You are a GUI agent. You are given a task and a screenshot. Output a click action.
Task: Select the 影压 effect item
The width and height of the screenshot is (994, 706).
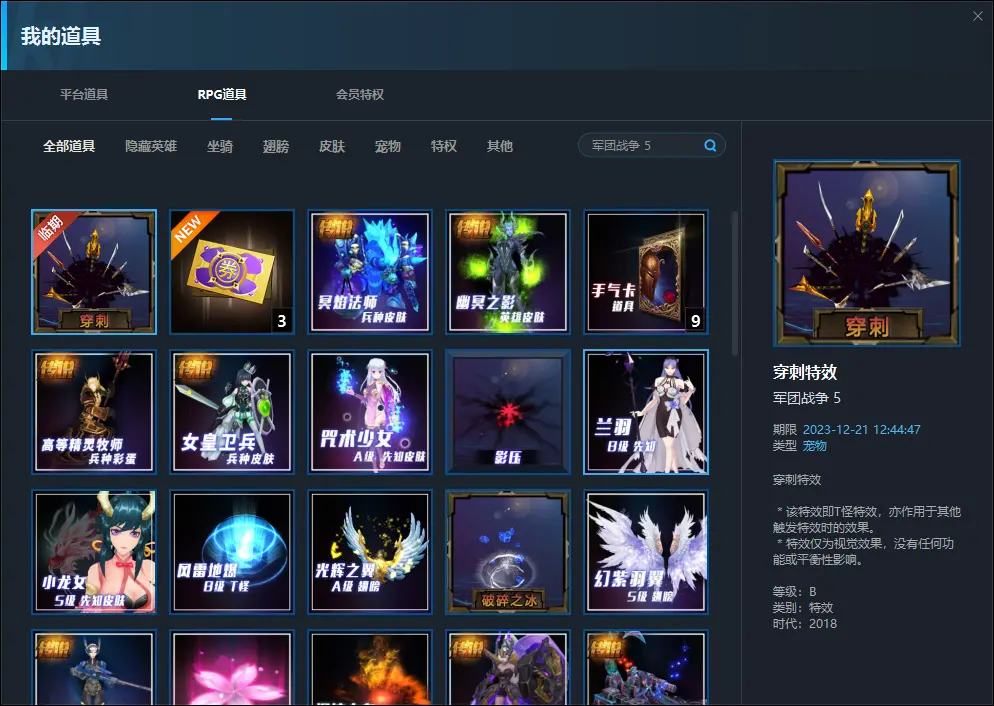click(508, 412)
